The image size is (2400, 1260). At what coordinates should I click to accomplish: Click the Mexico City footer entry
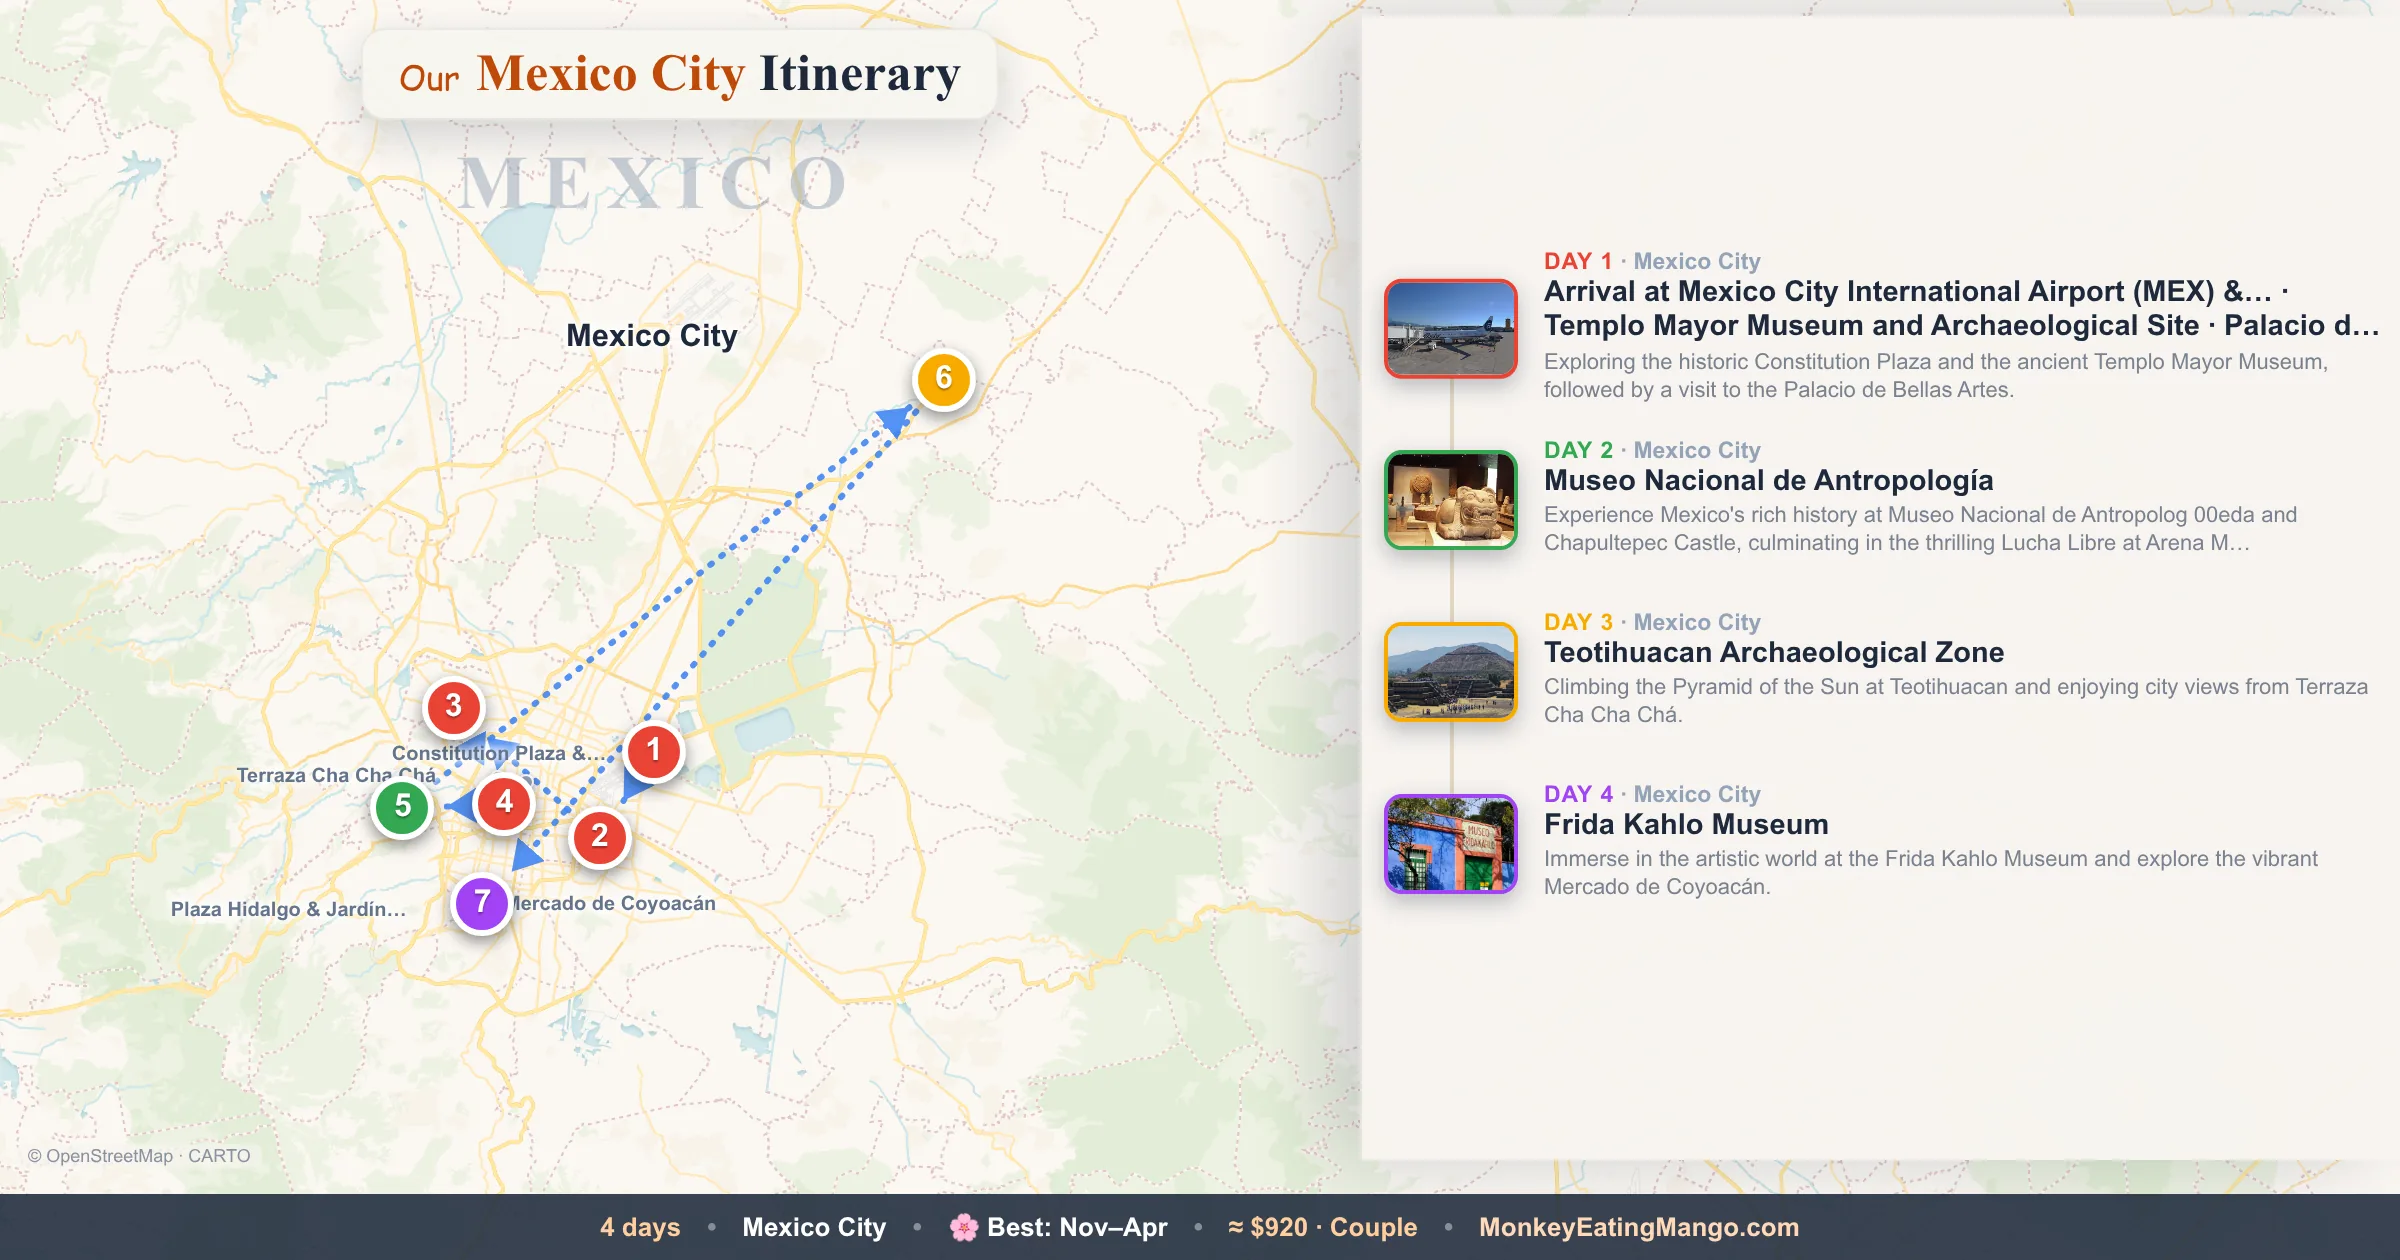tap(814, 1227)
